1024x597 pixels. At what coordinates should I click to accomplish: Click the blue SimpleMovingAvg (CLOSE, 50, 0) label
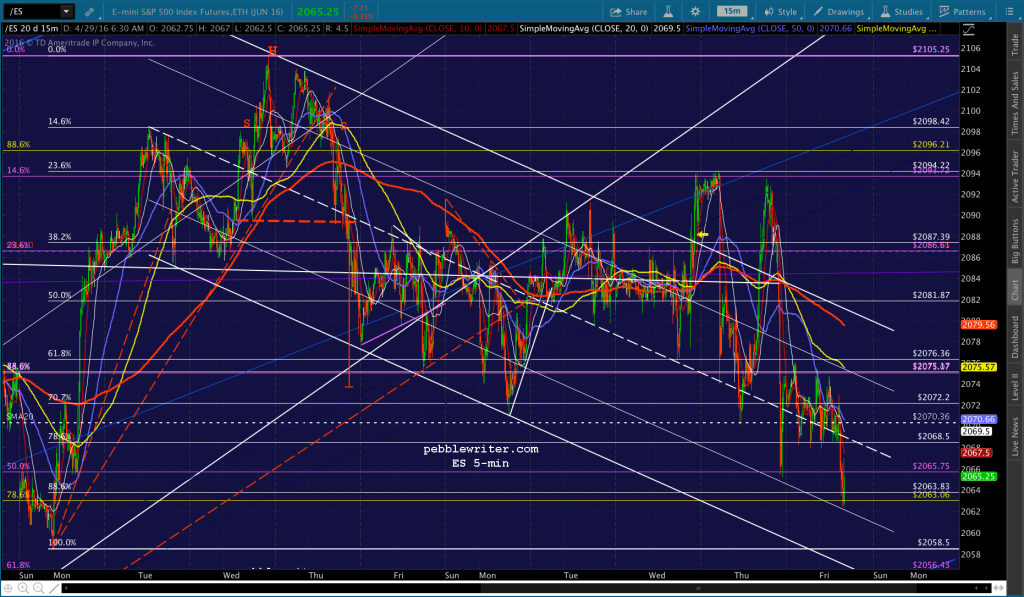pos(750,29)
